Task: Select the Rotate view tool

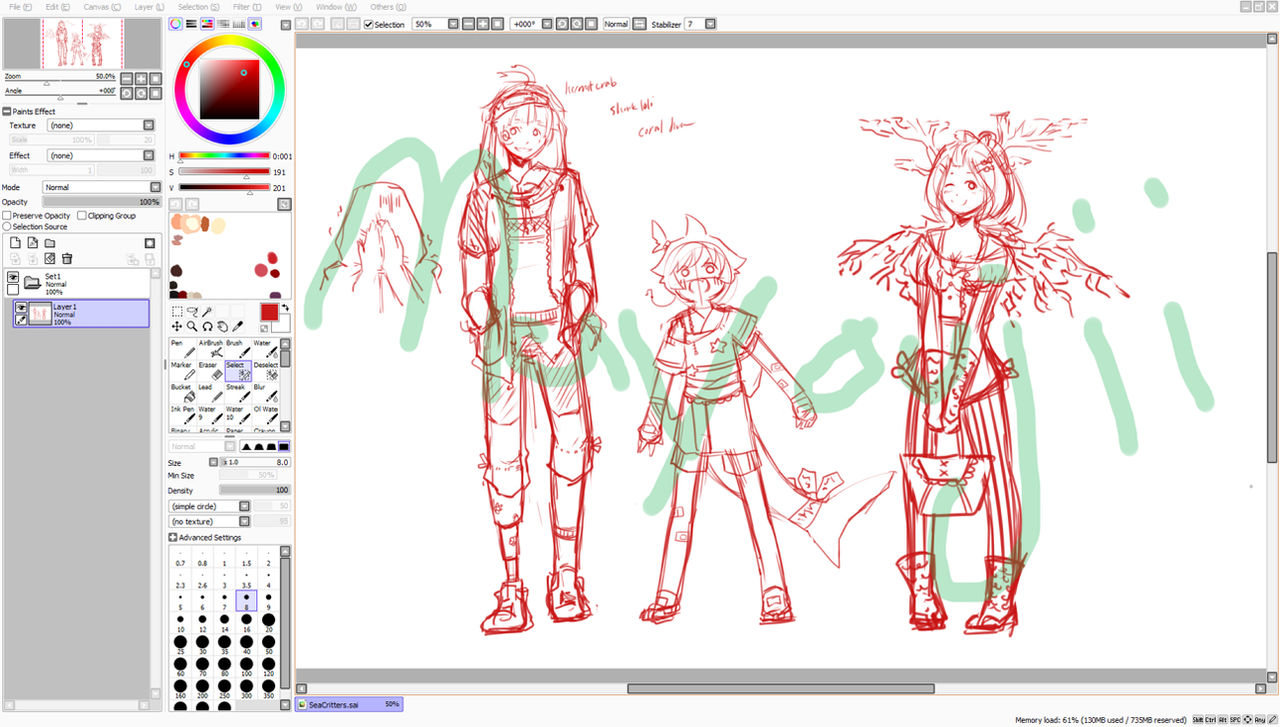Action: [207, 326]
